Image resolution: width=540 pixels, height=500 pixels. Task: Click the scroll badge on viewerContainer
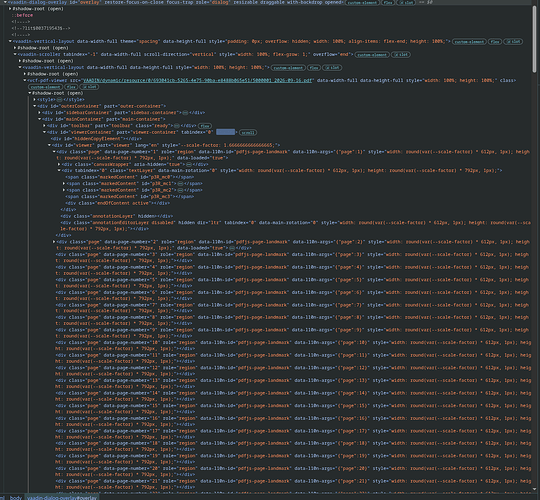click(x=248, y=133)
